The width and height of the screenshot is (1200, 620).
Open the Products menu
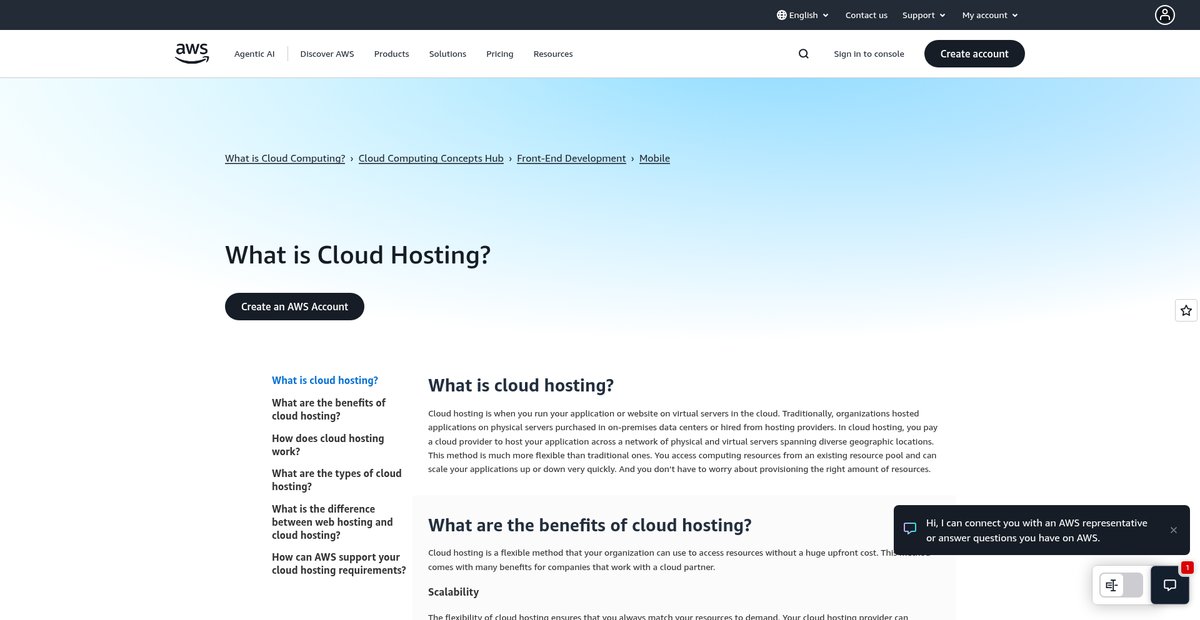[392, 54]
